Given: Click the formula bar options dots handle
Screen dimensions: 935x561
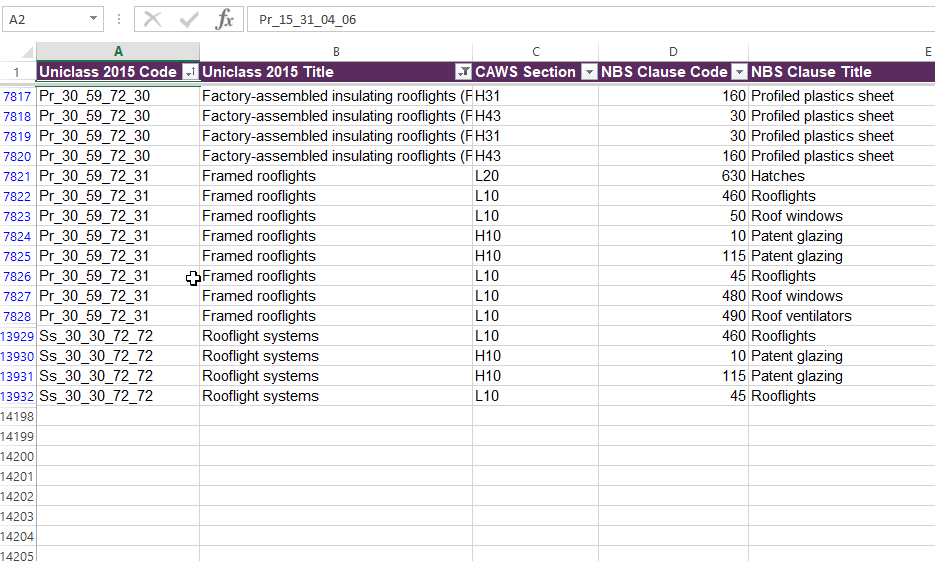Looking at the screenshot, I should tap(119, 20).
